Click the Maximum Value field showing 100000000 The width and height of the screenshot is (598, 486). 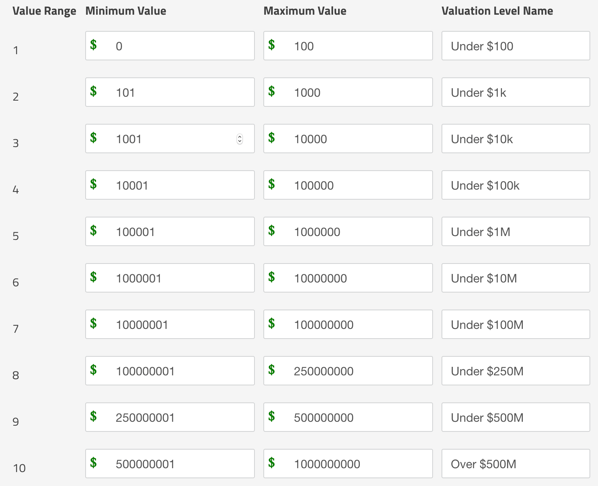(348, 324)
